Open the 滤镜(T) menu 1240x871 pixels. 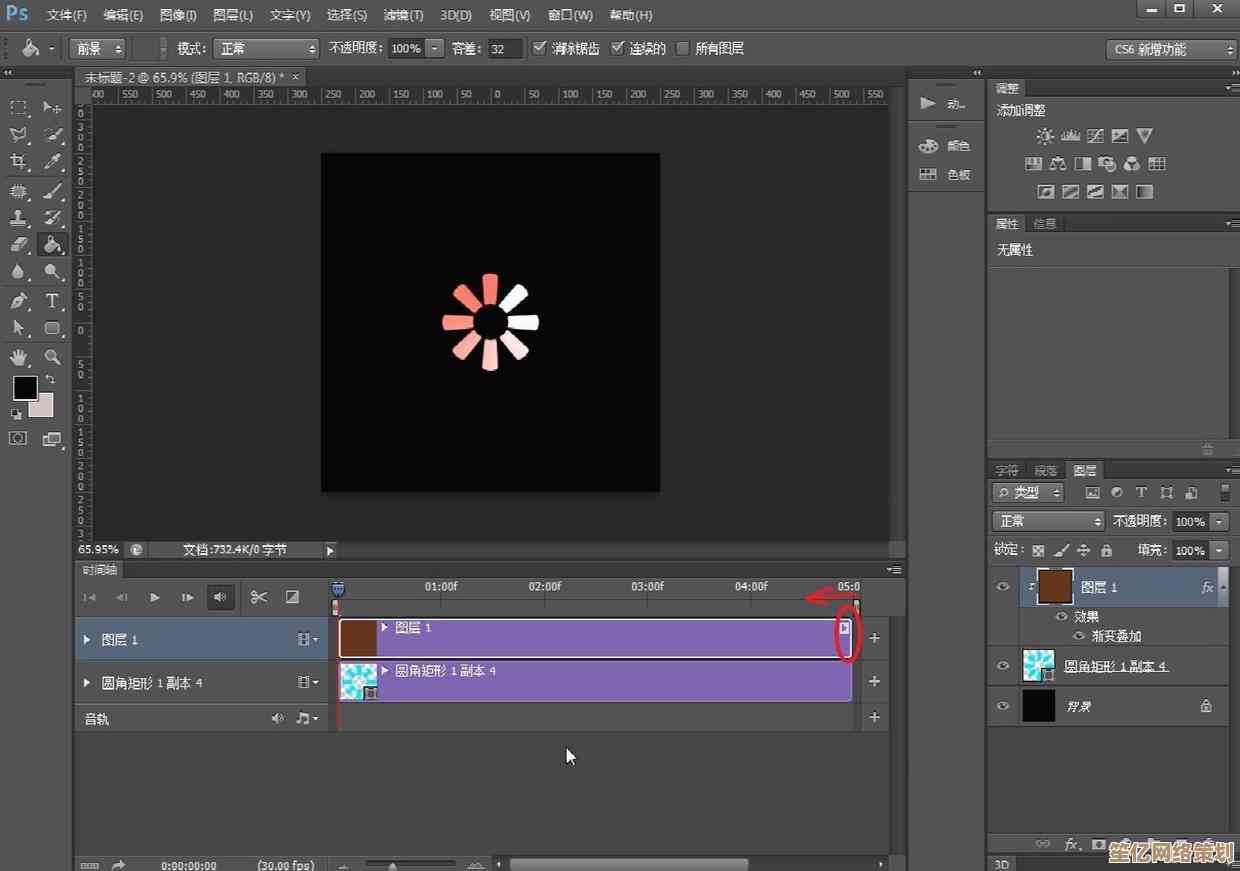click(x=404, y=15)
